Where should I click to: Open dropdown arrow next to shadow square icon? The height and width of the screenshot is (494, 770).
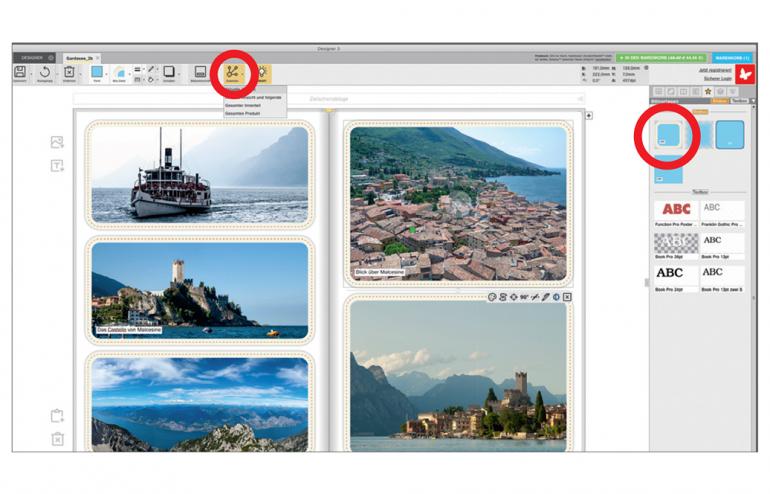179,75
